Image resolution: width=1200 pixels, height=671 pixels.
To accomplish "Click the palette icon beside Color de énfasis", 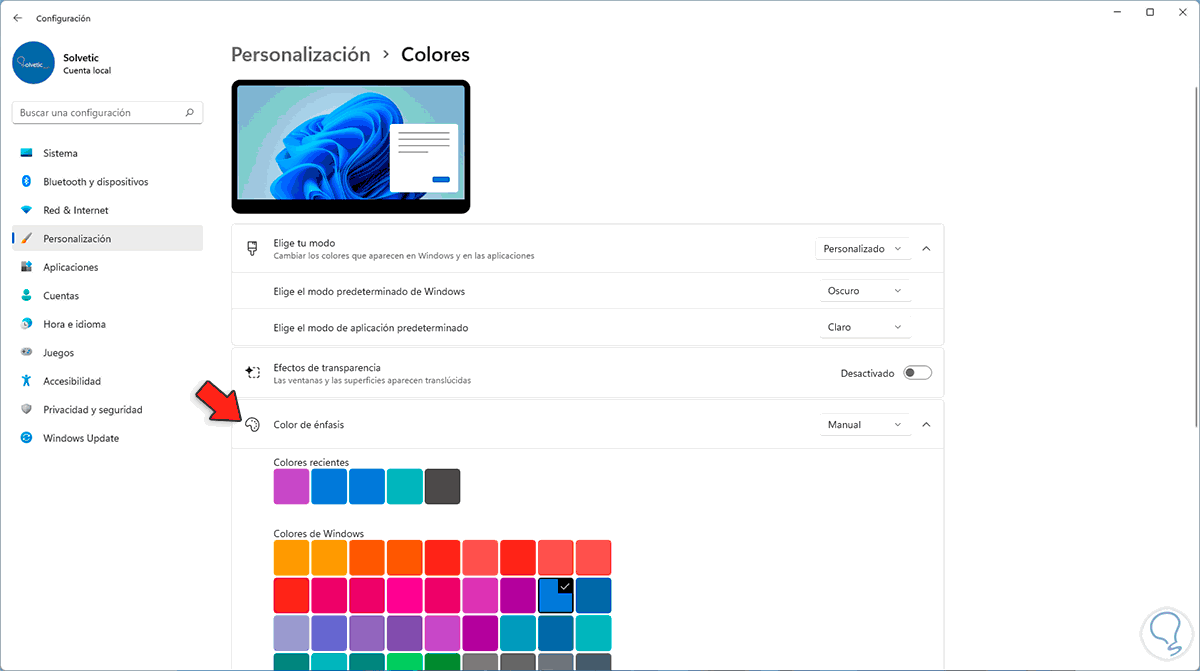I will [253, 425].
